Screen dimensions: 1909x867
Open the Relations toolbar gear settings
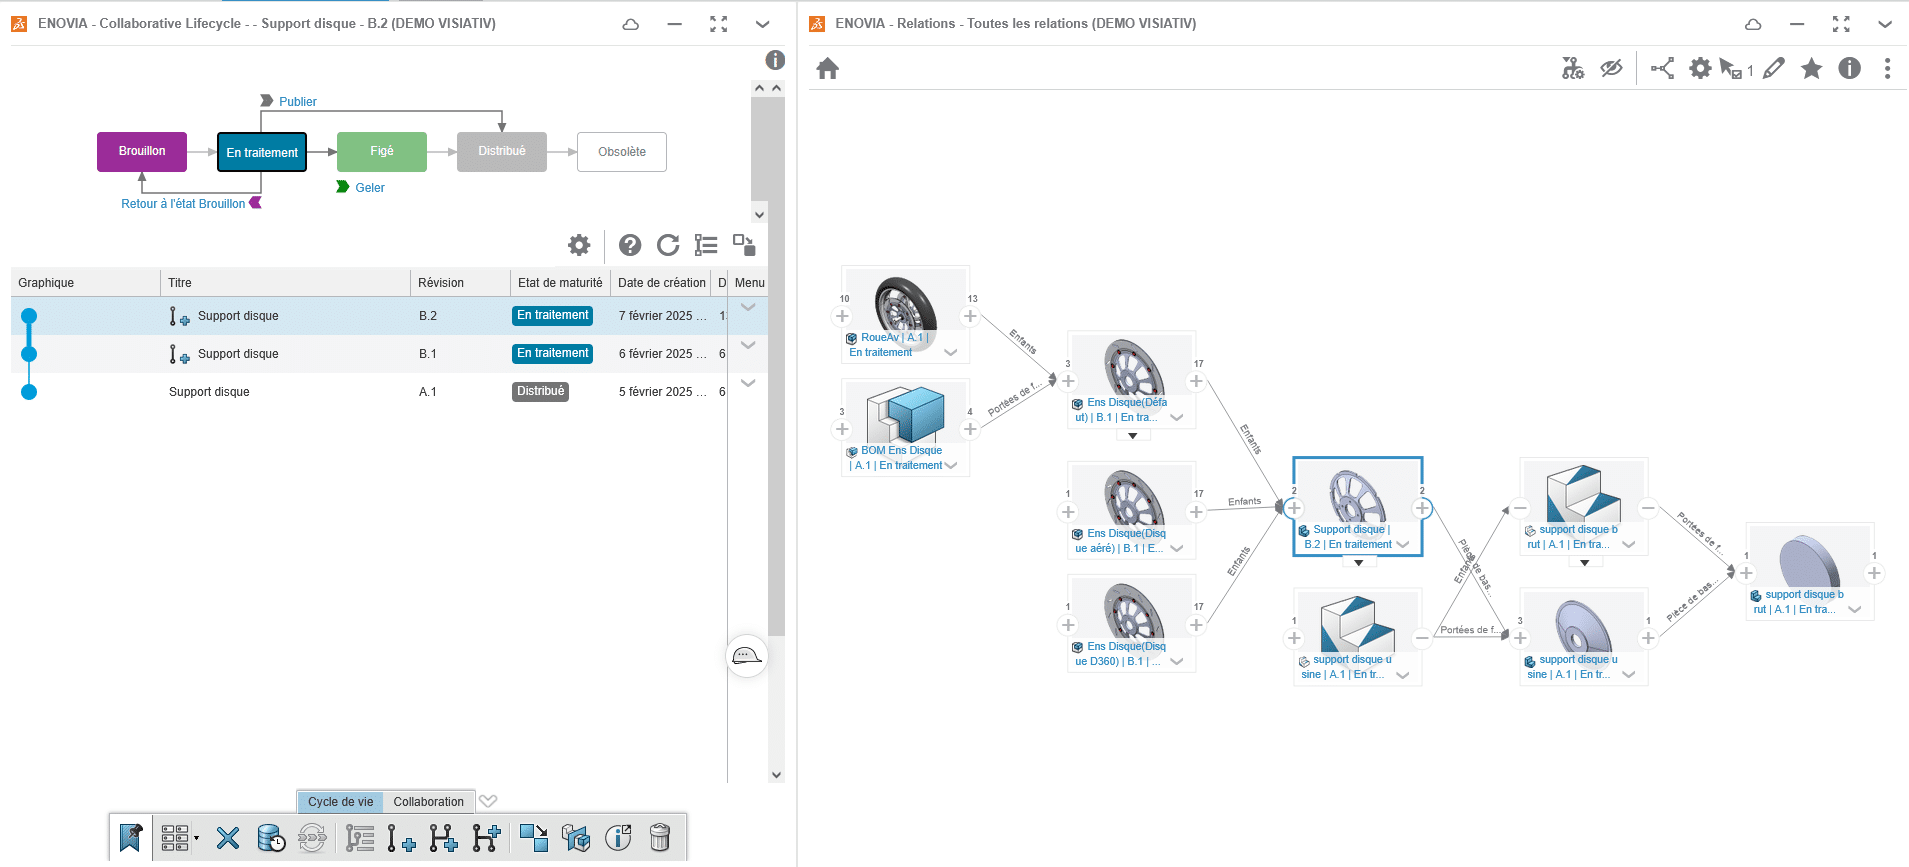pyautogui.click(x=1700, y=68)
